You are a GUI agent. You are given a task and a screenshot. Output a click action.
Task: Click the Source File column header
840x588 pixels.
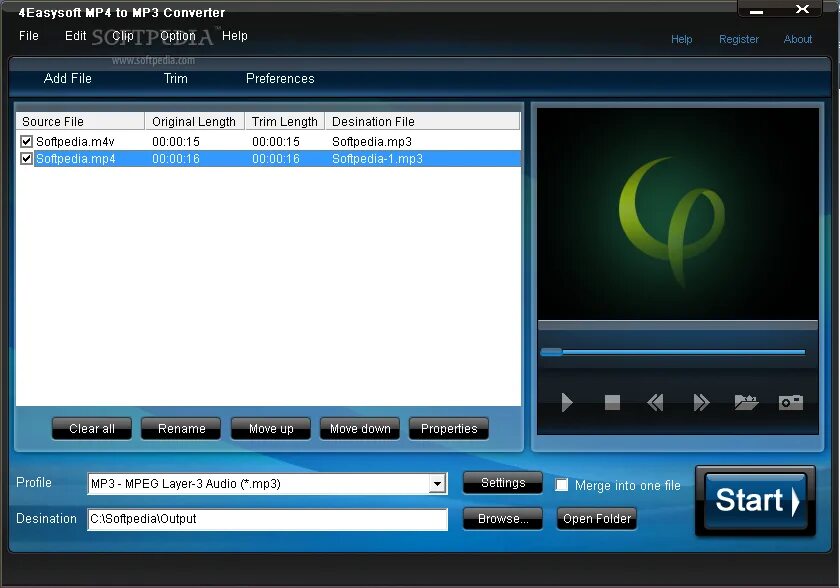(80, 121)
